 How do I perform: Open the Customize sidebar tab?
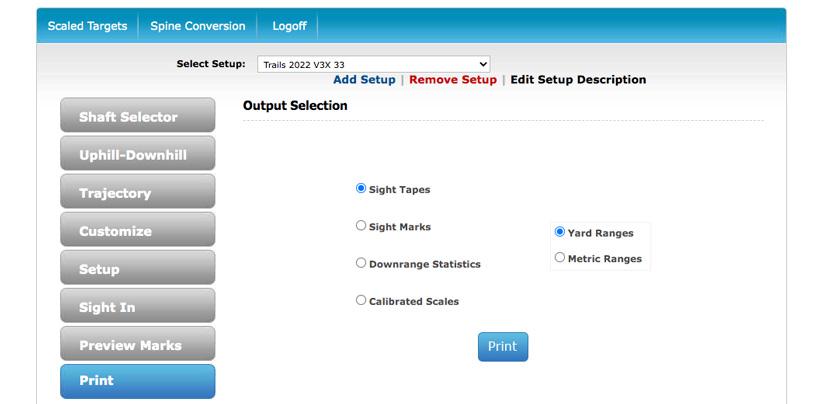click(x=137, y=230)
